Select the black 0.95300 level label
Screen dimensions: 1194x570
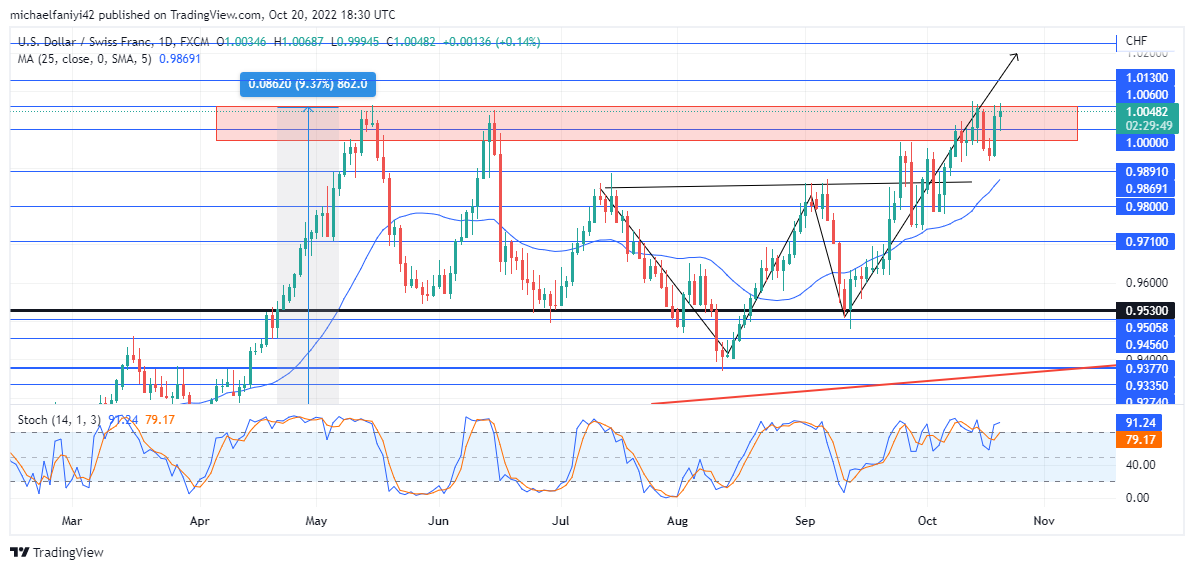tap(1147, 310)
